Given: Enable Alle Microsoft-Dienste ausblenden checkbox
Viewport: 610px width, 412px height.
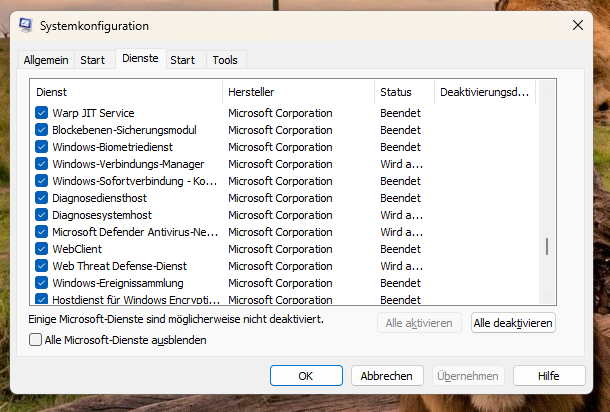Looking at the screenshot, I should click(35, 340).
